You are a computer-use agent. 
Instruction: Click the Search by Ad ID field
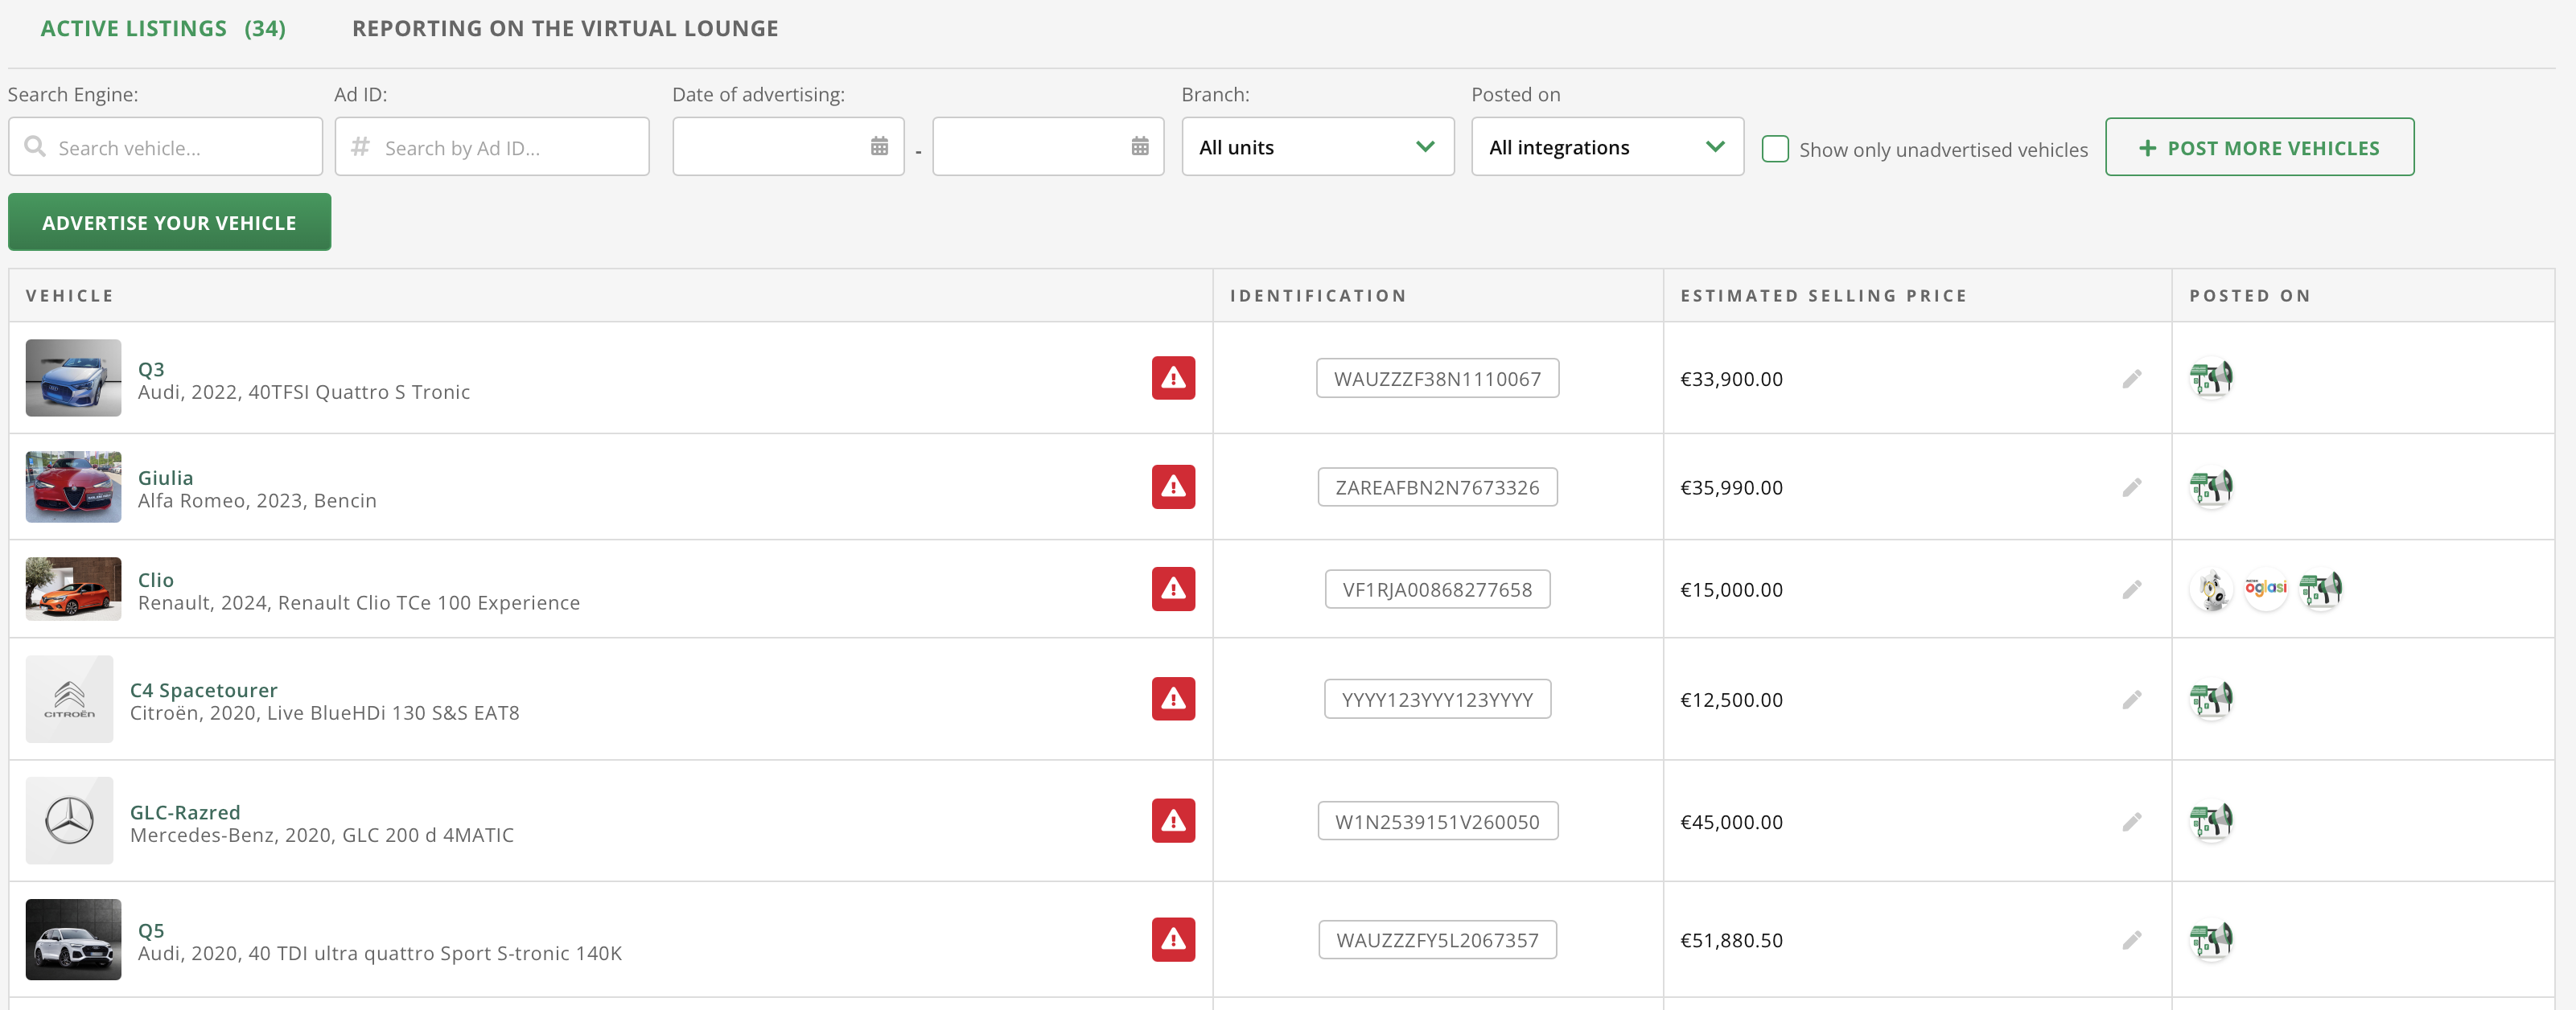pos(505,147)
